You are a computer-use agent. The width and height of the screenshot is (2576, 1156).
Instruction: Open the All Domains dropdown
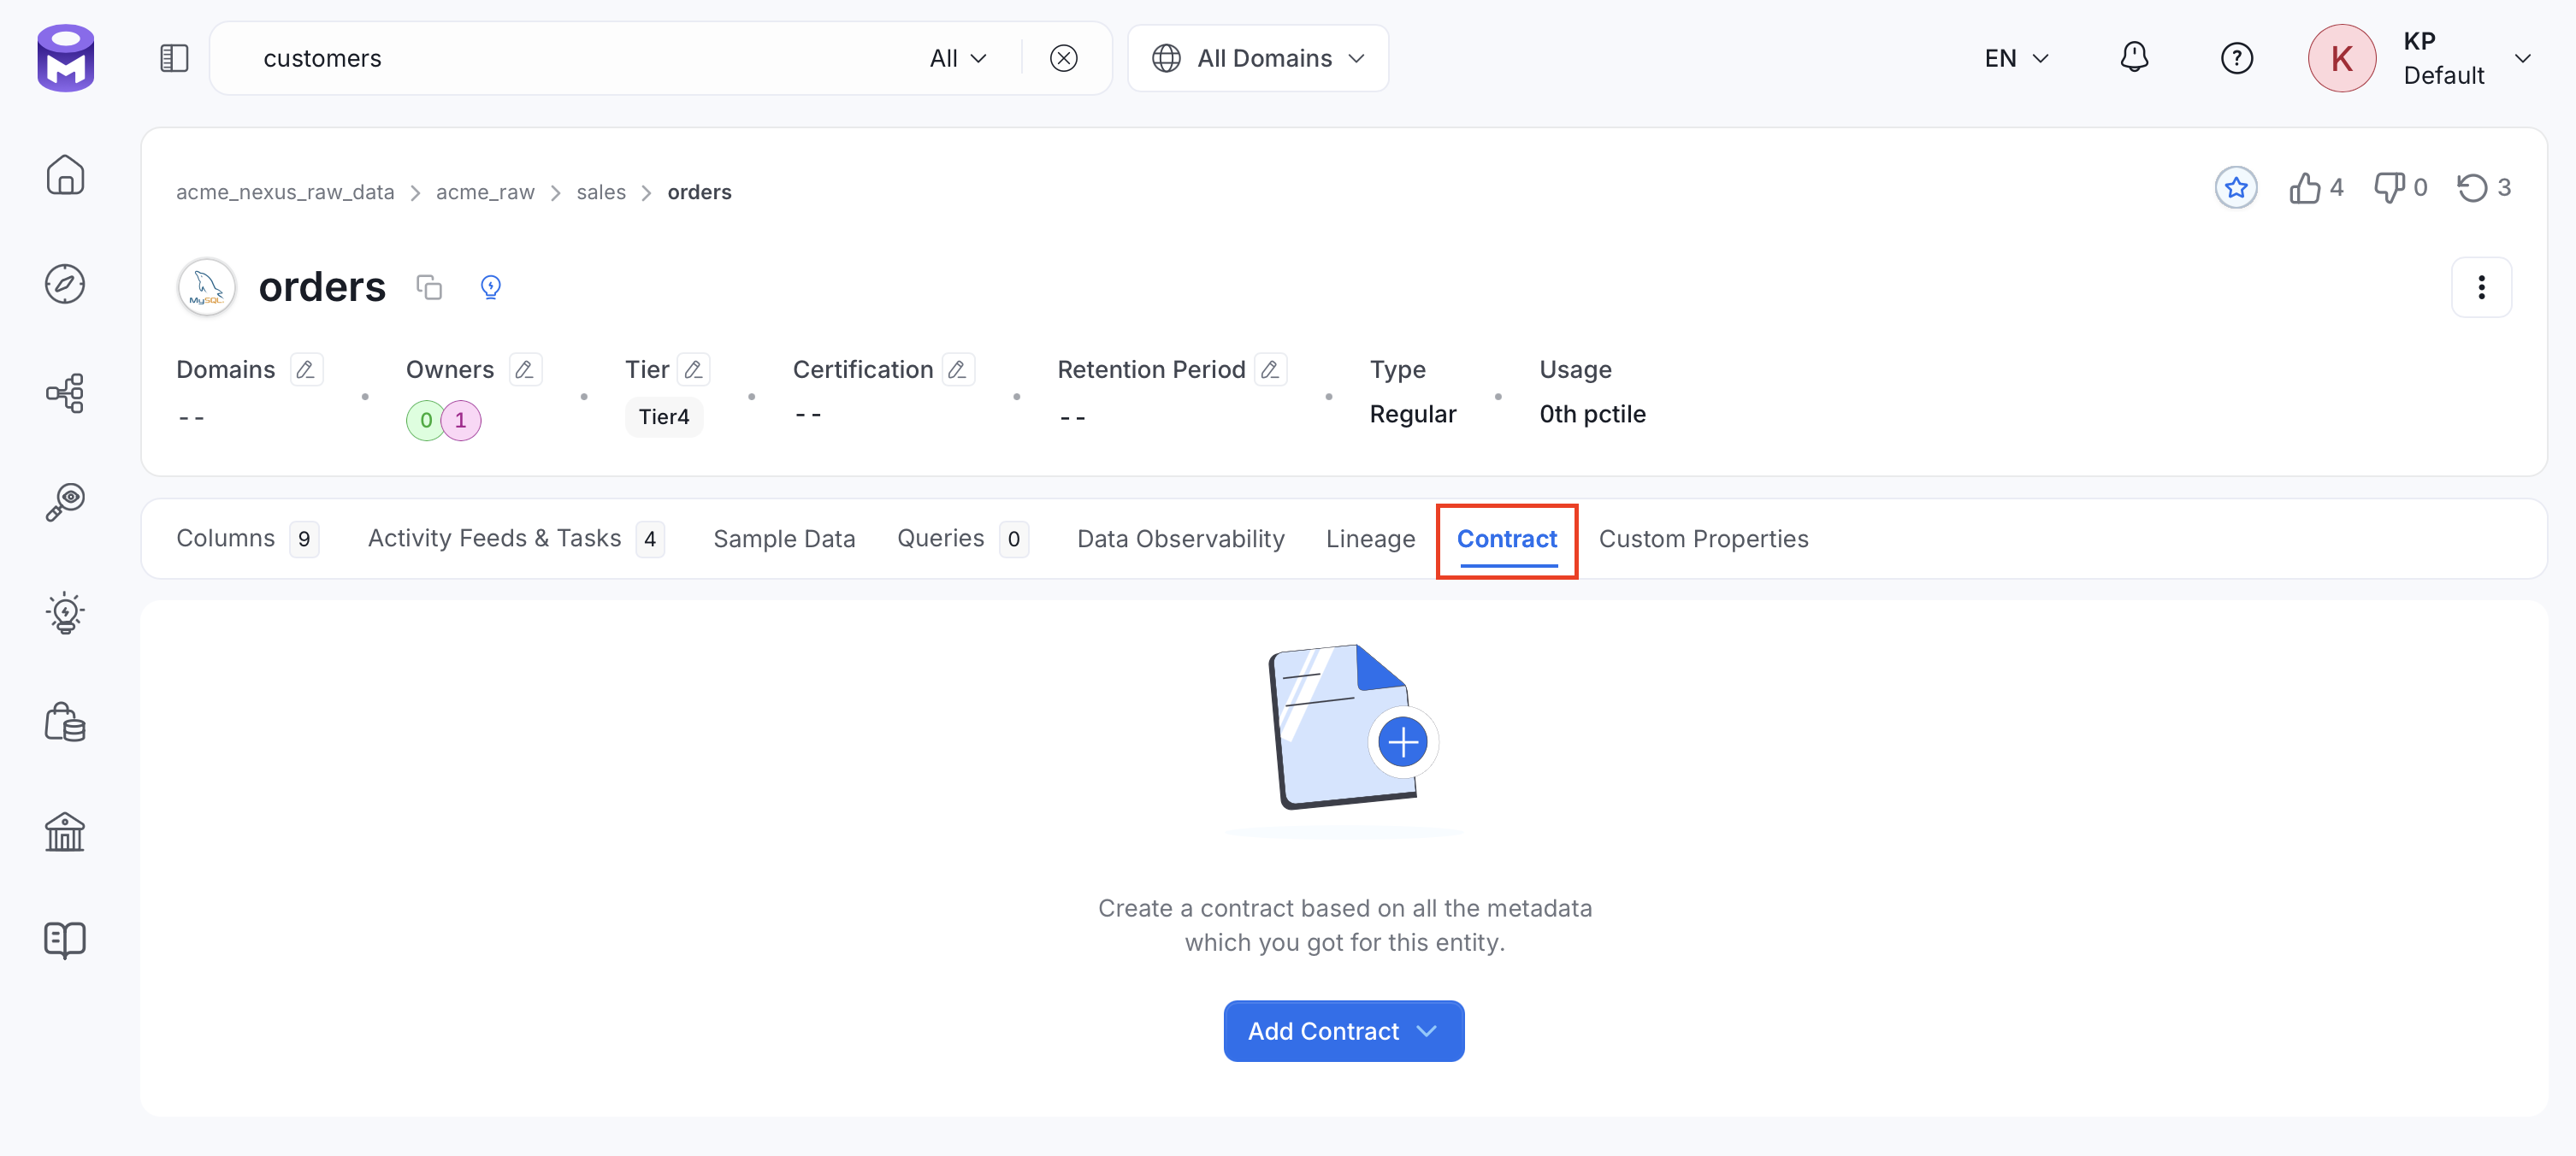pyautogui.click(x=1258, y=58)
